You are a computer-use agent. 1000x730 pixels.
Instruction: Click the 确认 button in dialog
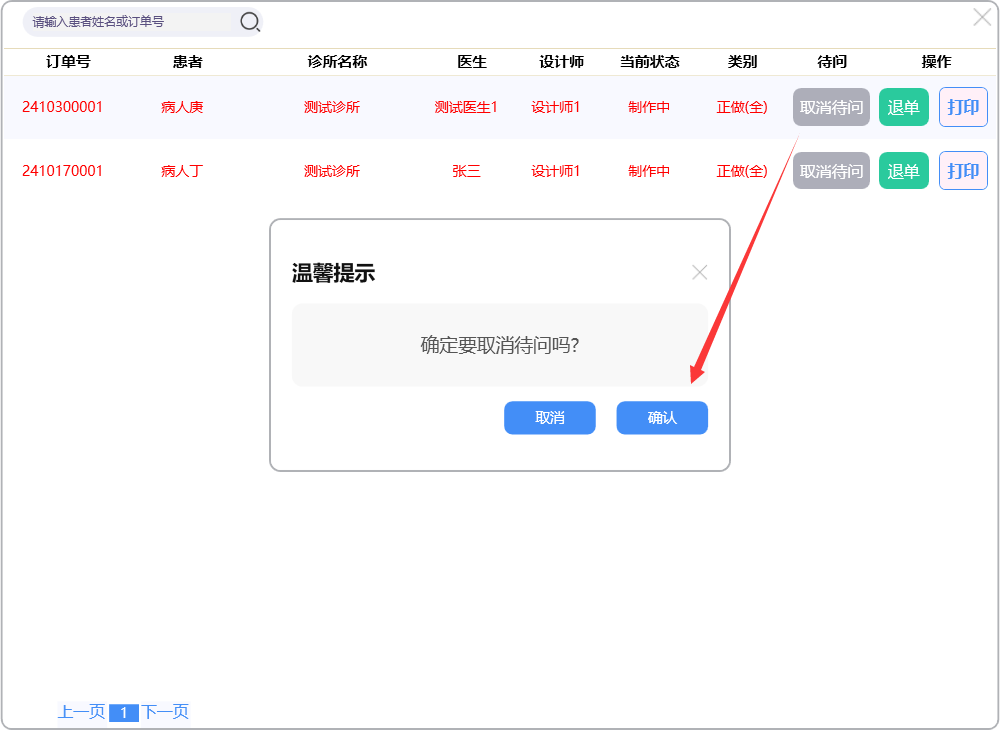click(x=662, y=418)
